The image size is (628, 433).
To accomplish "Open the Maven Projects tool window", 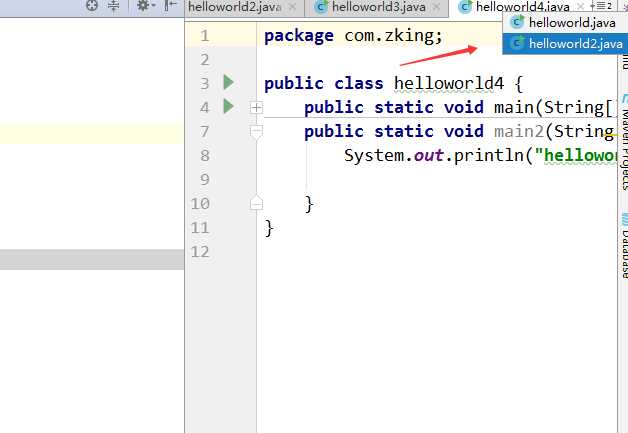I will click(624, 142).
